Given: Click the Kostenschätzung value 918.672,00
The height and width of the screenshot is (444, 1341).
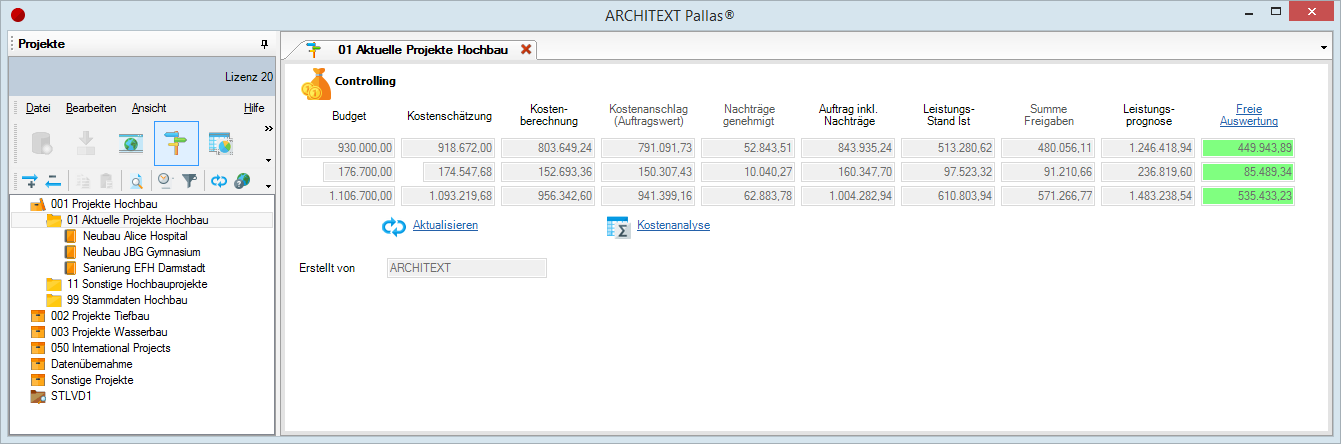Looking at the screenshot, I should pos(448,147).
